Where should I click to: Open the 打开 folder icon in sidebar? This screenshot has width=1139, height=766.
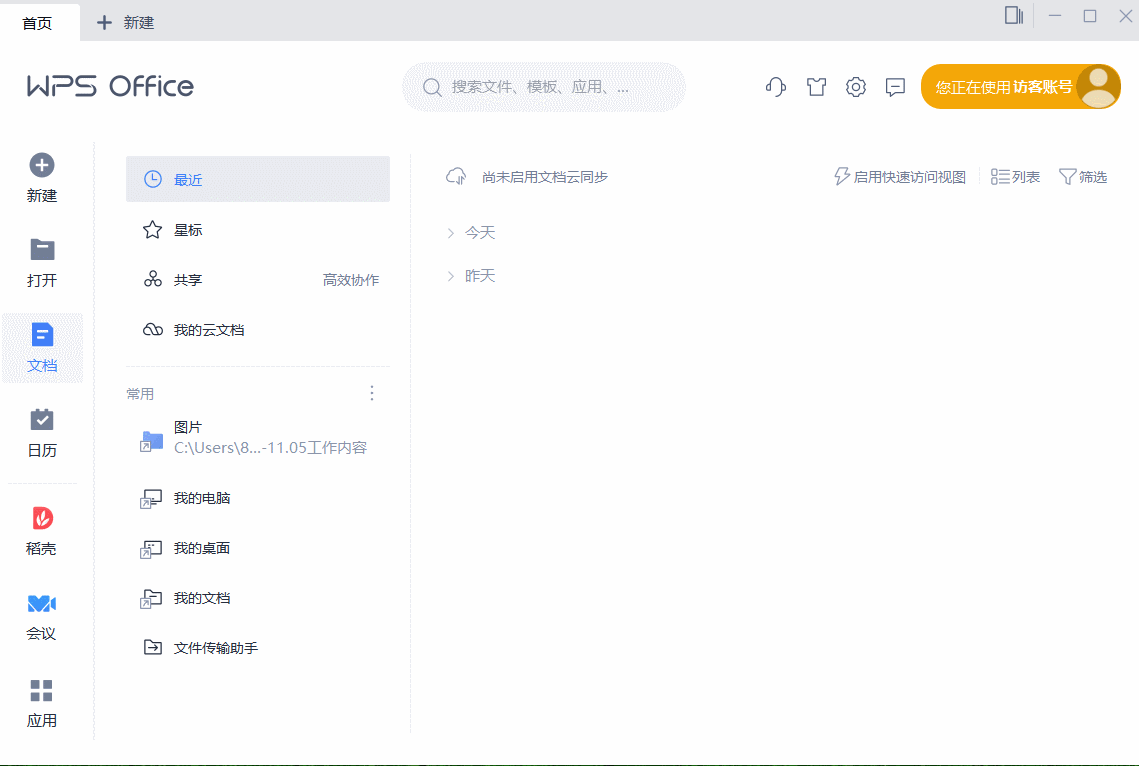tap(42, 250)
